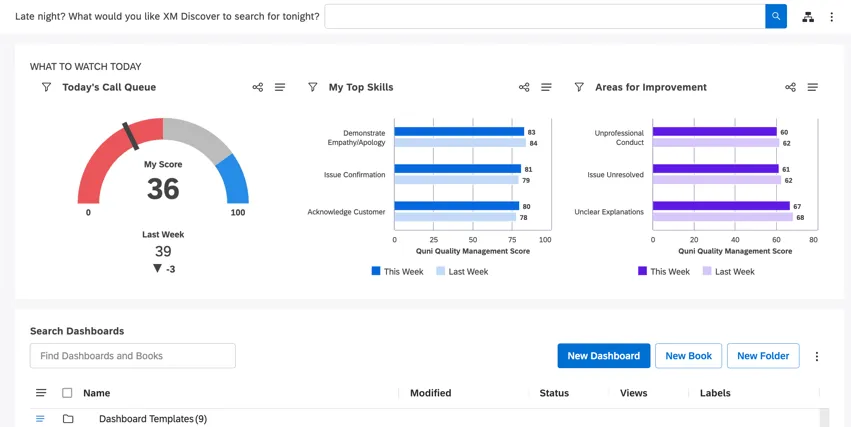Open Today's Call Queue widget menu

[280, 88]
